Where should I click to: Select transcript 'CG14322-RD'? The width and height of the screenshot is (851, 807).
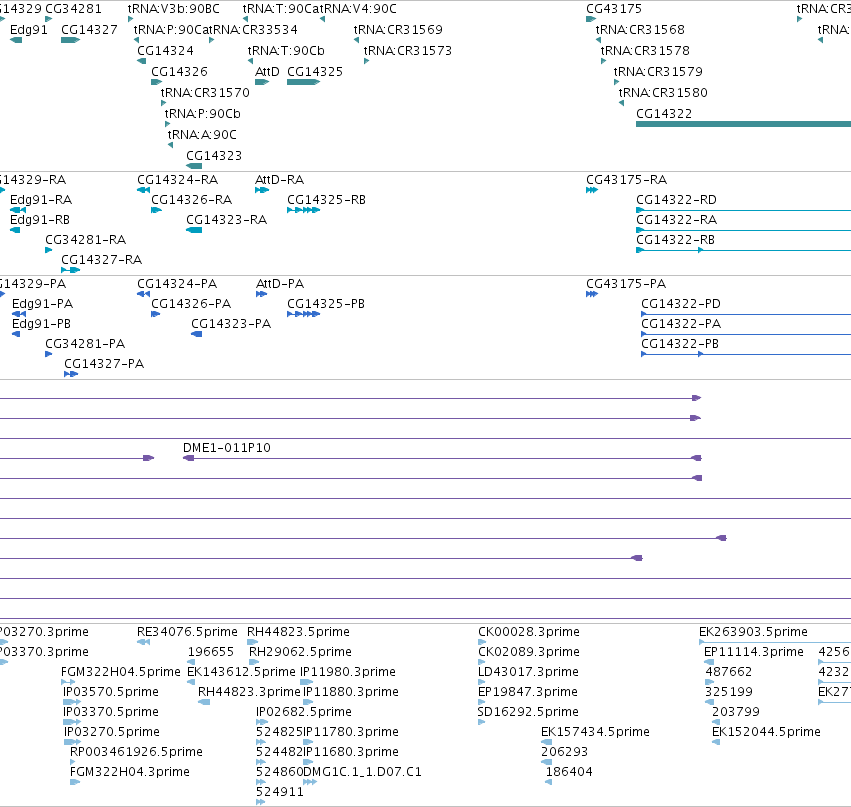[x=676, y=200]
